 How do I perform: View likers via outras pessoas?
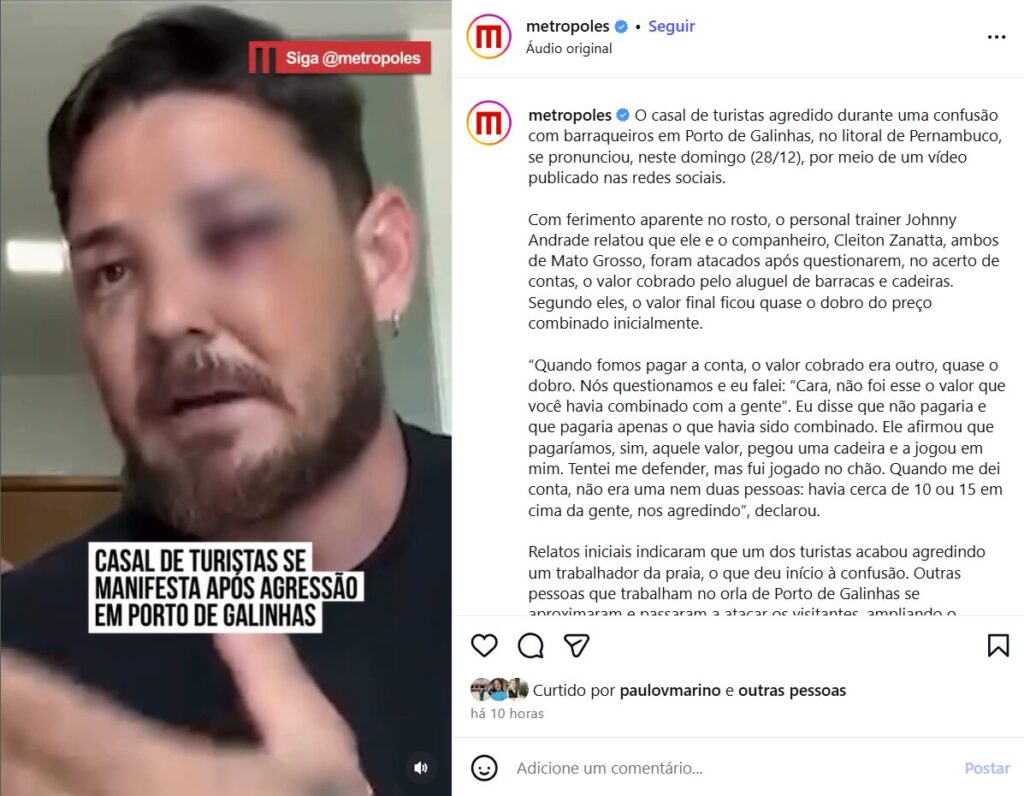(792, 690)
